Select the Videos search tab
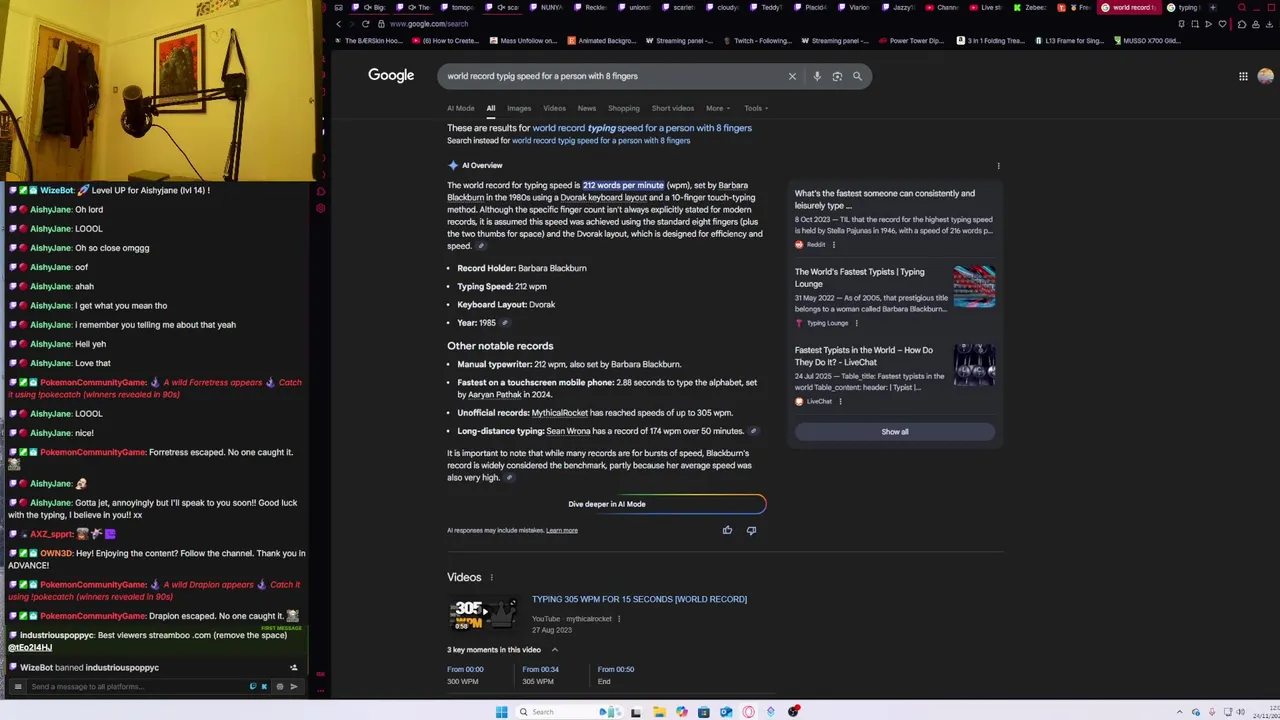The width and height of the screenshot is (1280, 720). pyautogui.click(x=554, y=108)
